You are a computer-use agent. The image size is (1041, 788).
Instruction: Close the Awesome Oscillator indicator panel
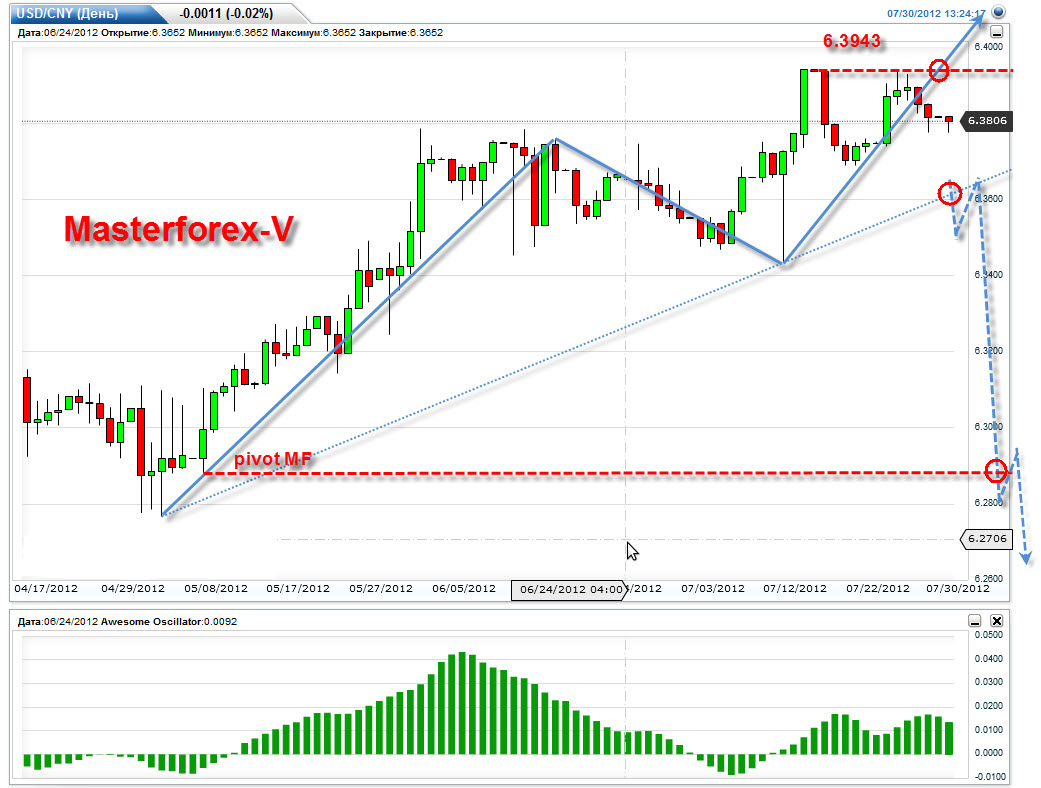(x=997, y=621)
